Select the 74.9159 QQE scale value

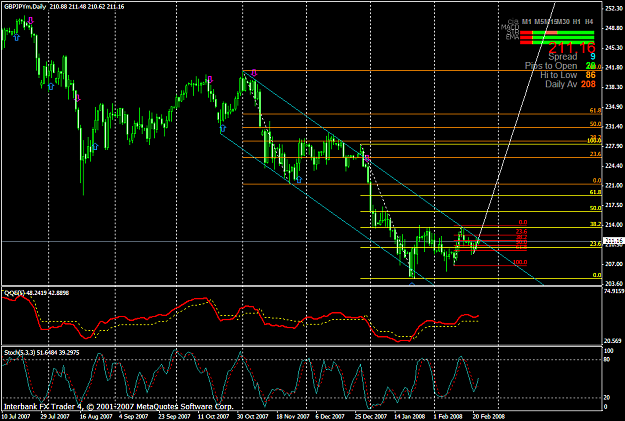[613, 291]
